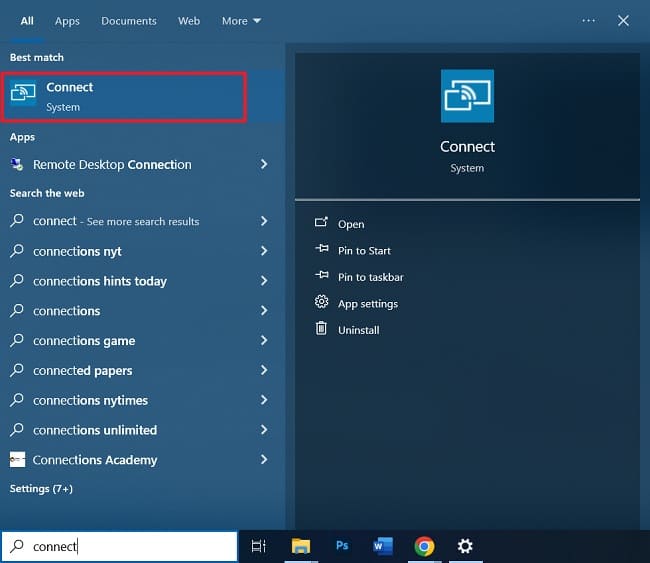Open the More filter dropdown

(x=241, y=21)
